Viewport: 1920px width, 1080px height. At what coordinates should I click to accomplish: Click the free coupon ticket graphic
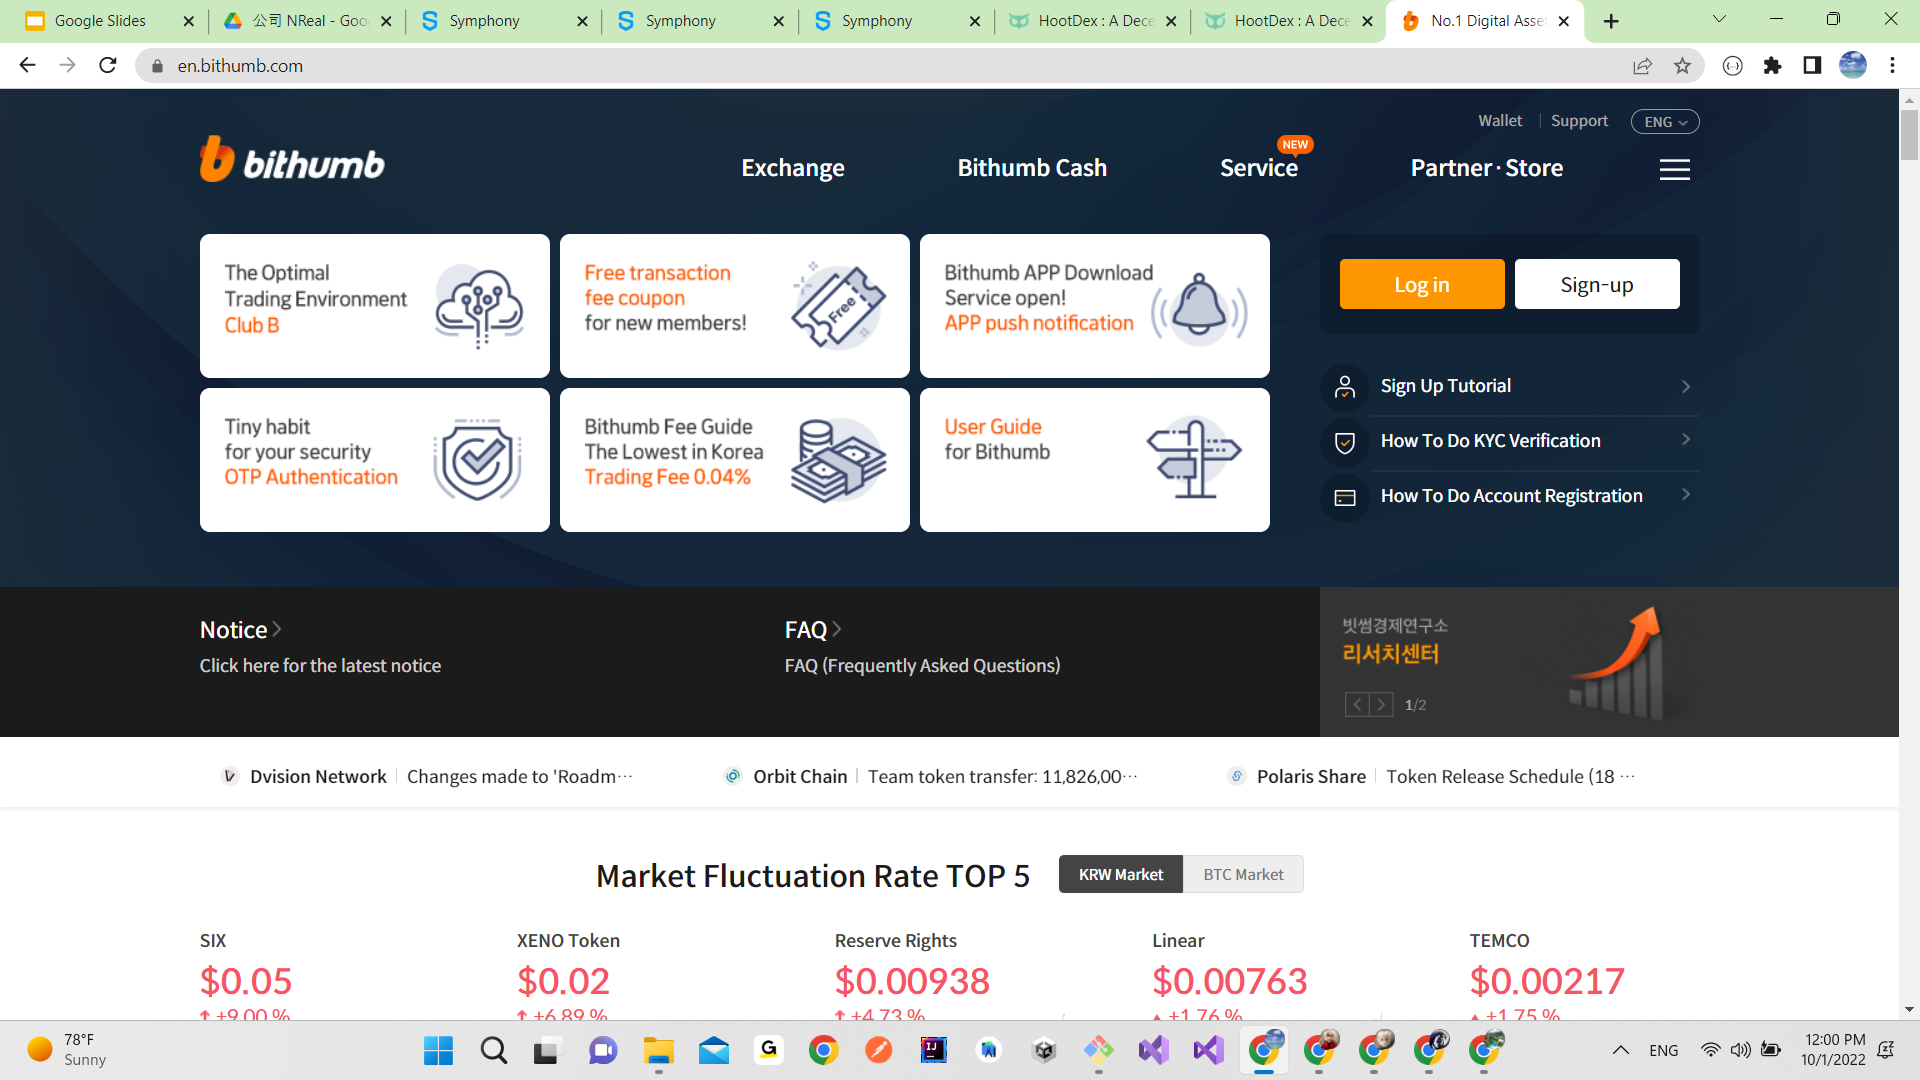(838, 306)
